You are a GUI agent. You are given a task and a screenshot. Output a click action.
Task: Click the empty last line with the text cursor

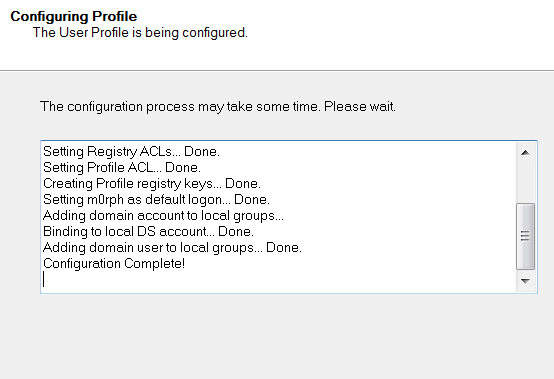coord(279,279)
